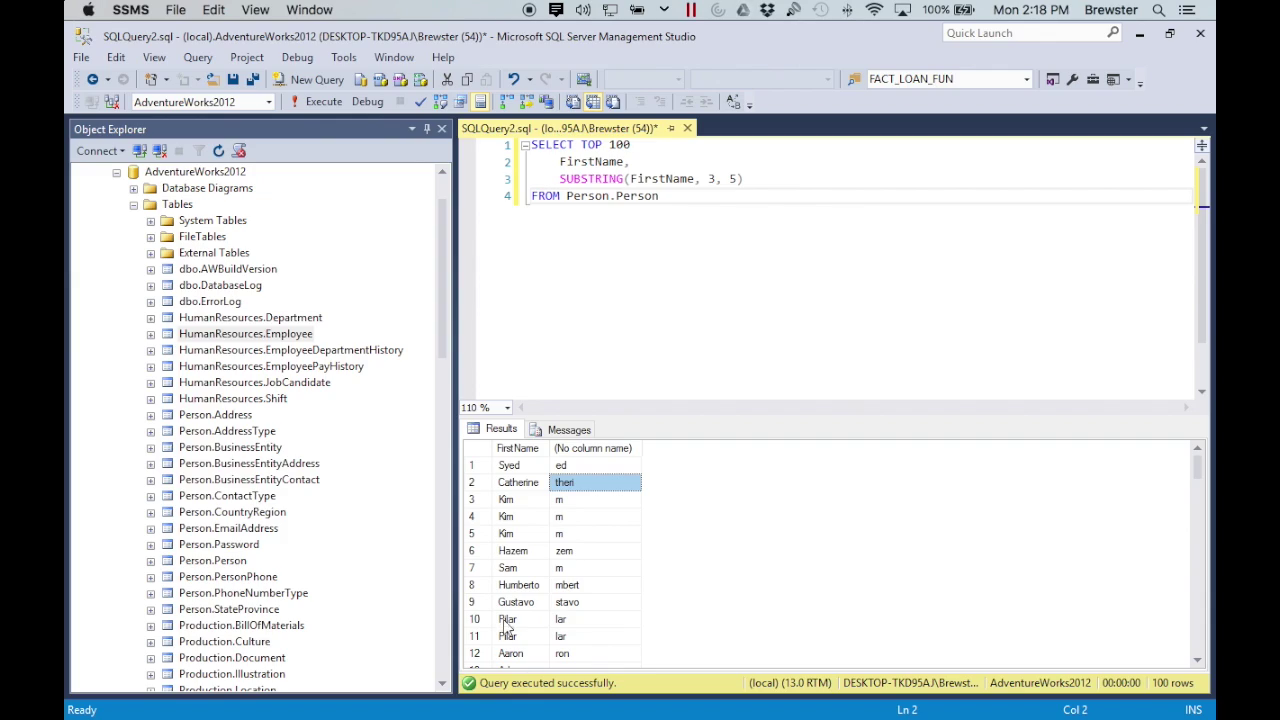Image resolution: width=1280 pixels, height=720 pixels.
Task: Click the macOS Spotlight search icon
Action: [x=1158, y=10]
